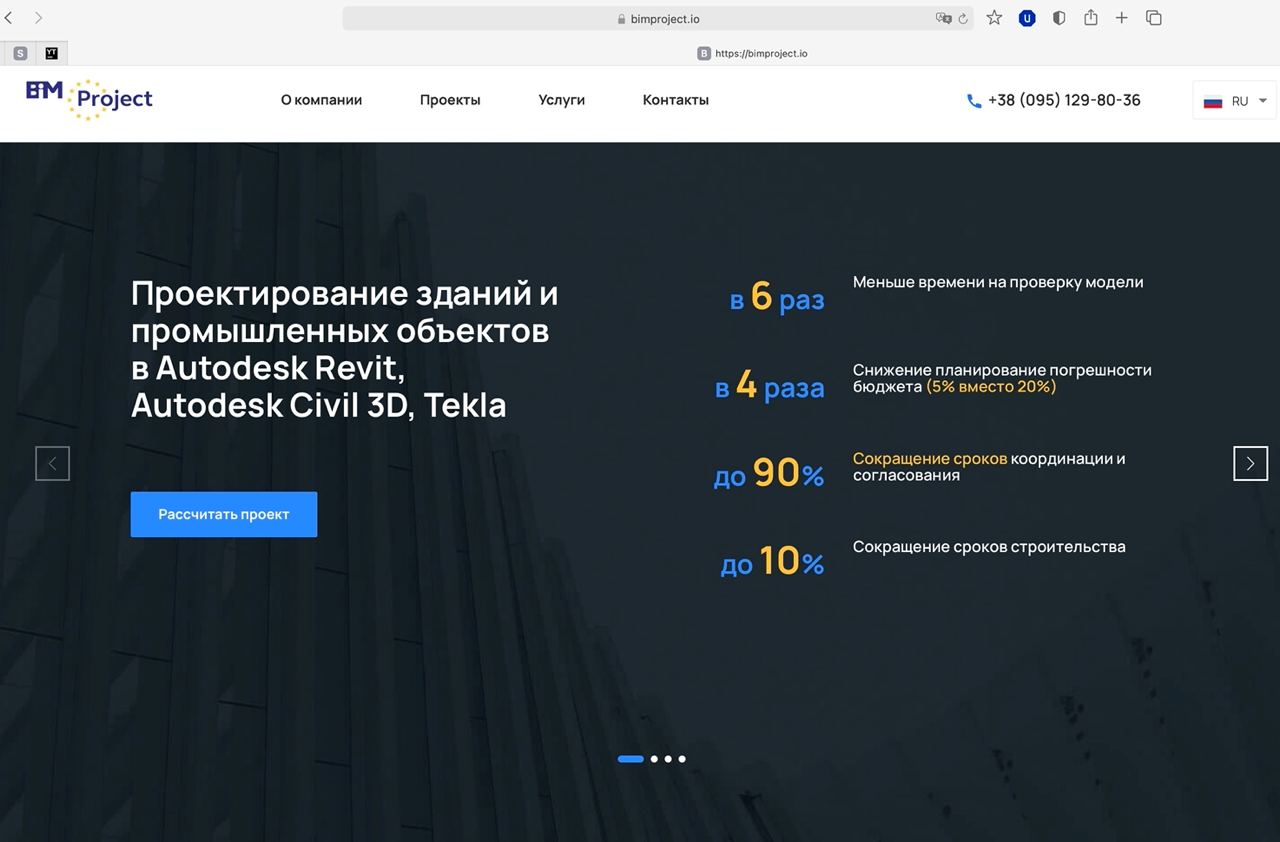Expand the RU language dropdown arrow
This screenshot has height=842, width=1280.
tap(1262, 101)
